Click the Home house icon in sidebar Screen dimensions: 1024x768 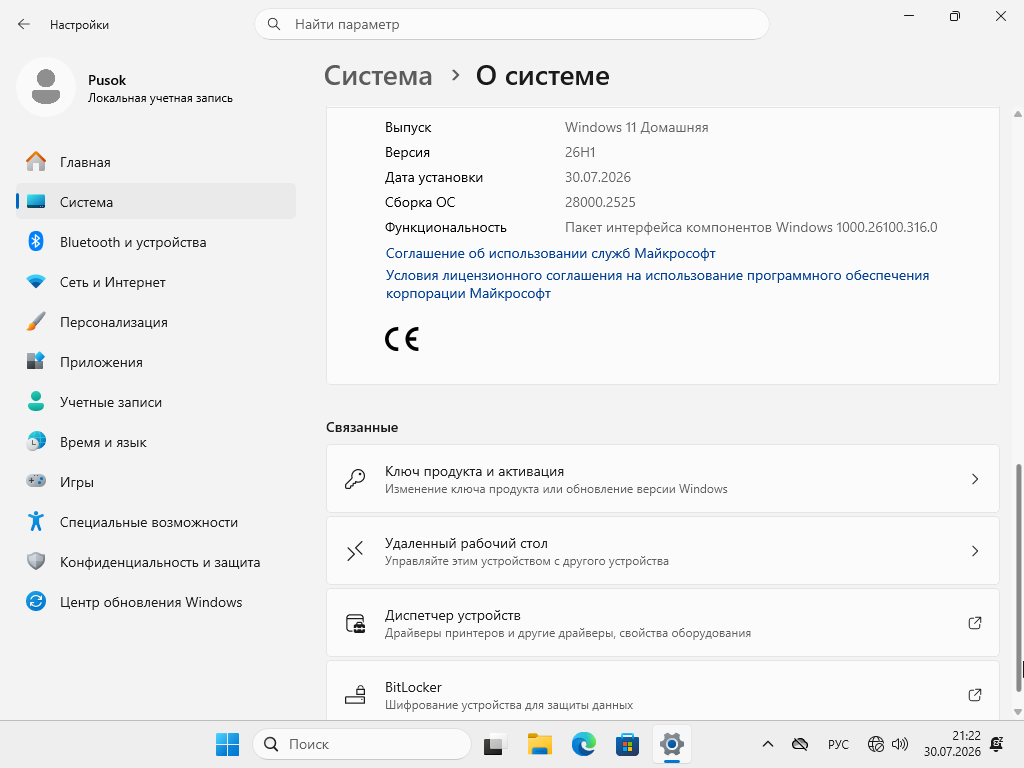click(x=36, y=161)
